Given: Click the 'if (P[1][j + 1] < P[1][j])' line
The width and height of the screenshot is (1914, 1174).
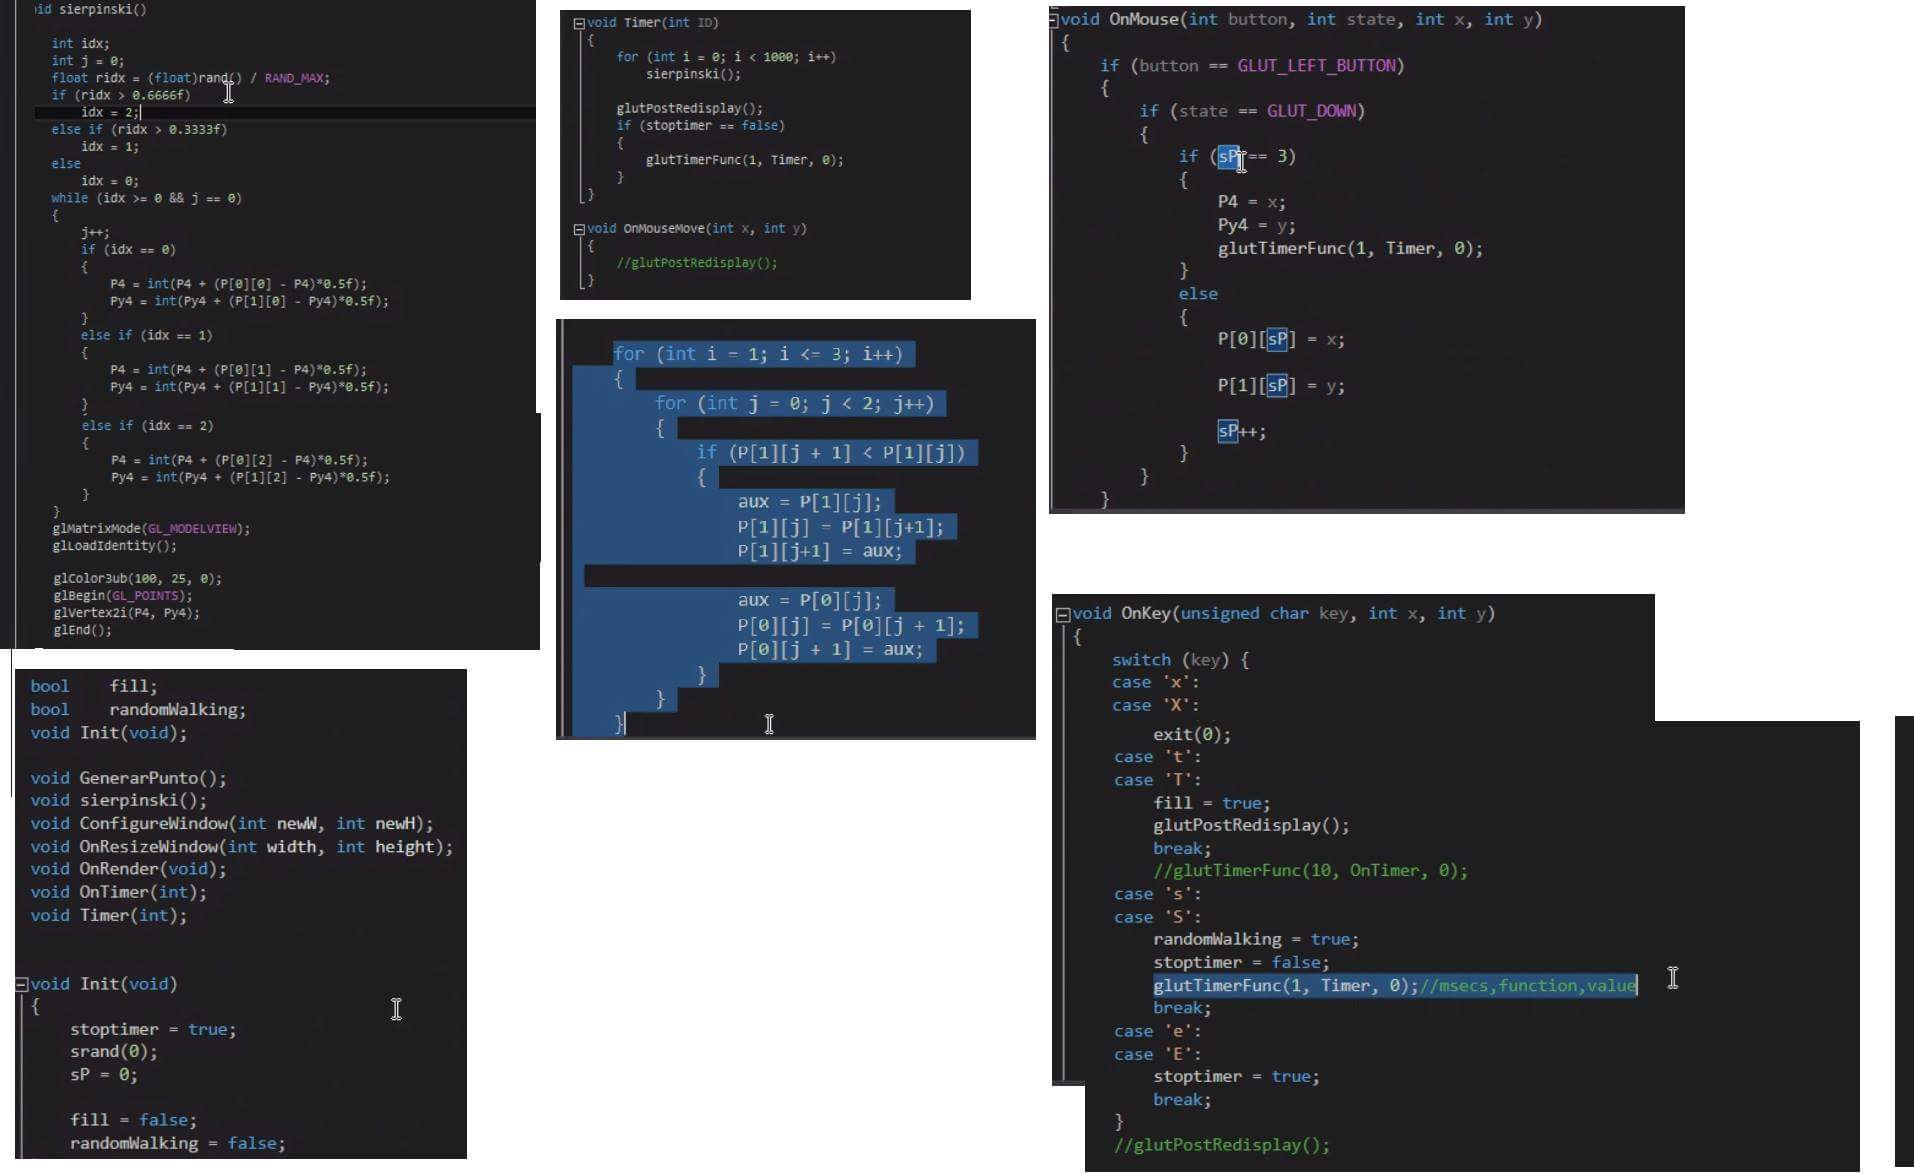Looking at the screenshot, I should (x=831, y=453).
